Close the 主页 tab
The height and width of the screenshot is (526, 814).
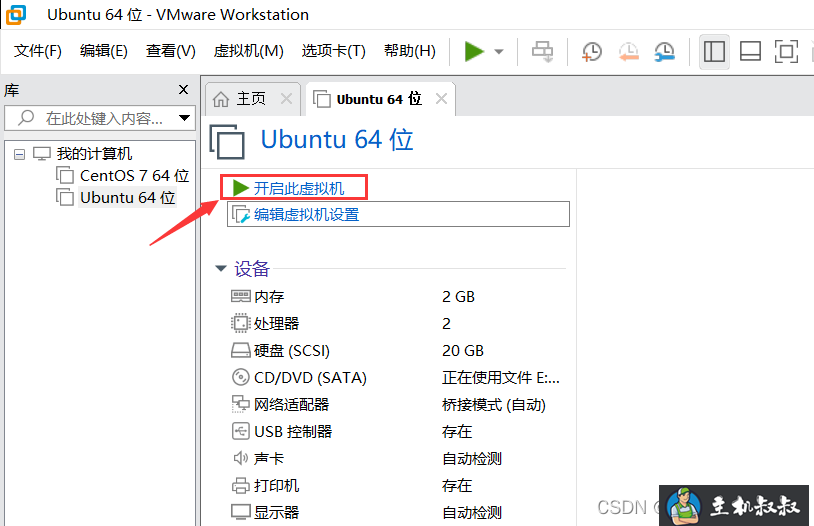click(286, 98)
